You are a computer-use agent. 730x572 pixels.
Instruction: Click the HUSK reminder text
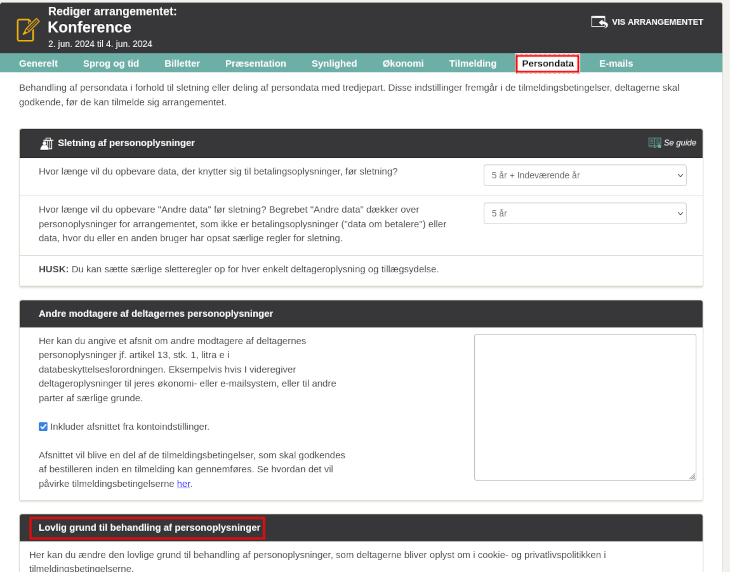[238, 269]
